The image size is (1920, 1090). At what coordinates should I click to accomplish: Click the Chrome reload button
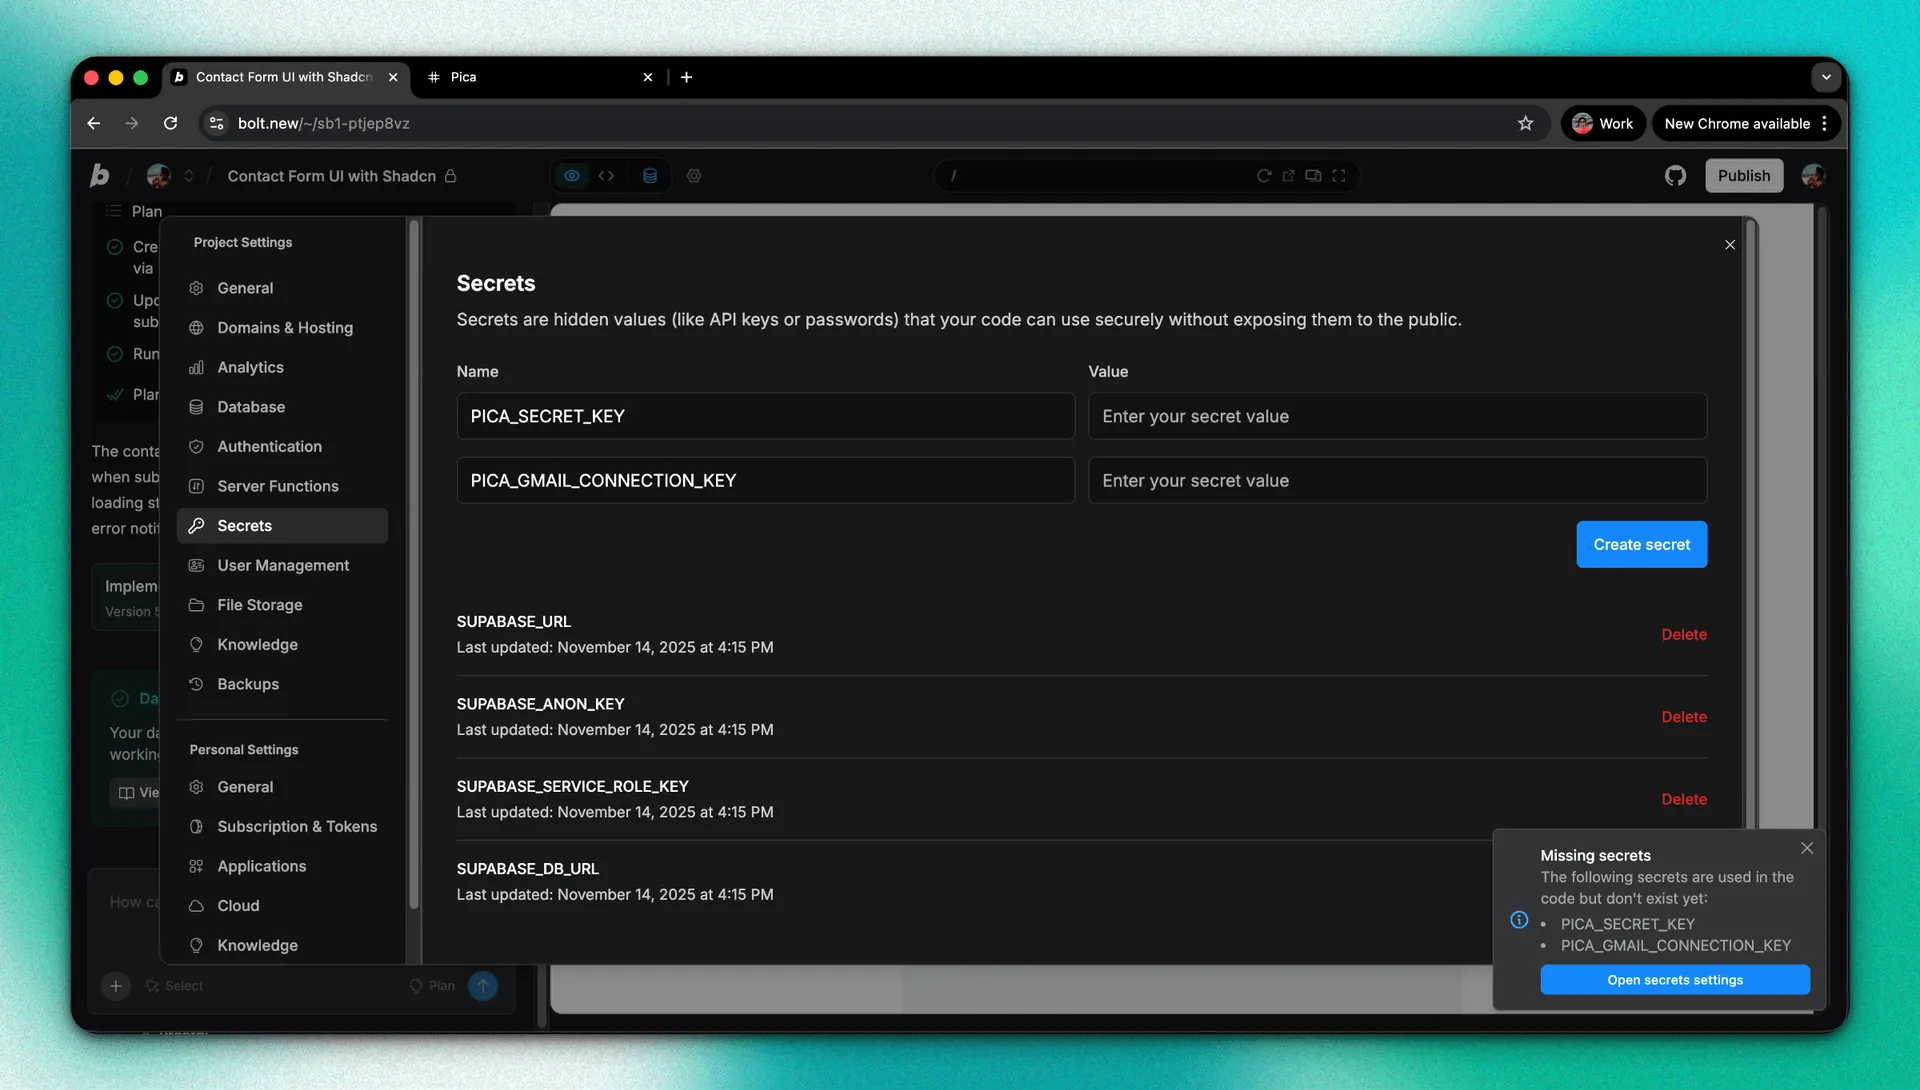coord(171,123)
